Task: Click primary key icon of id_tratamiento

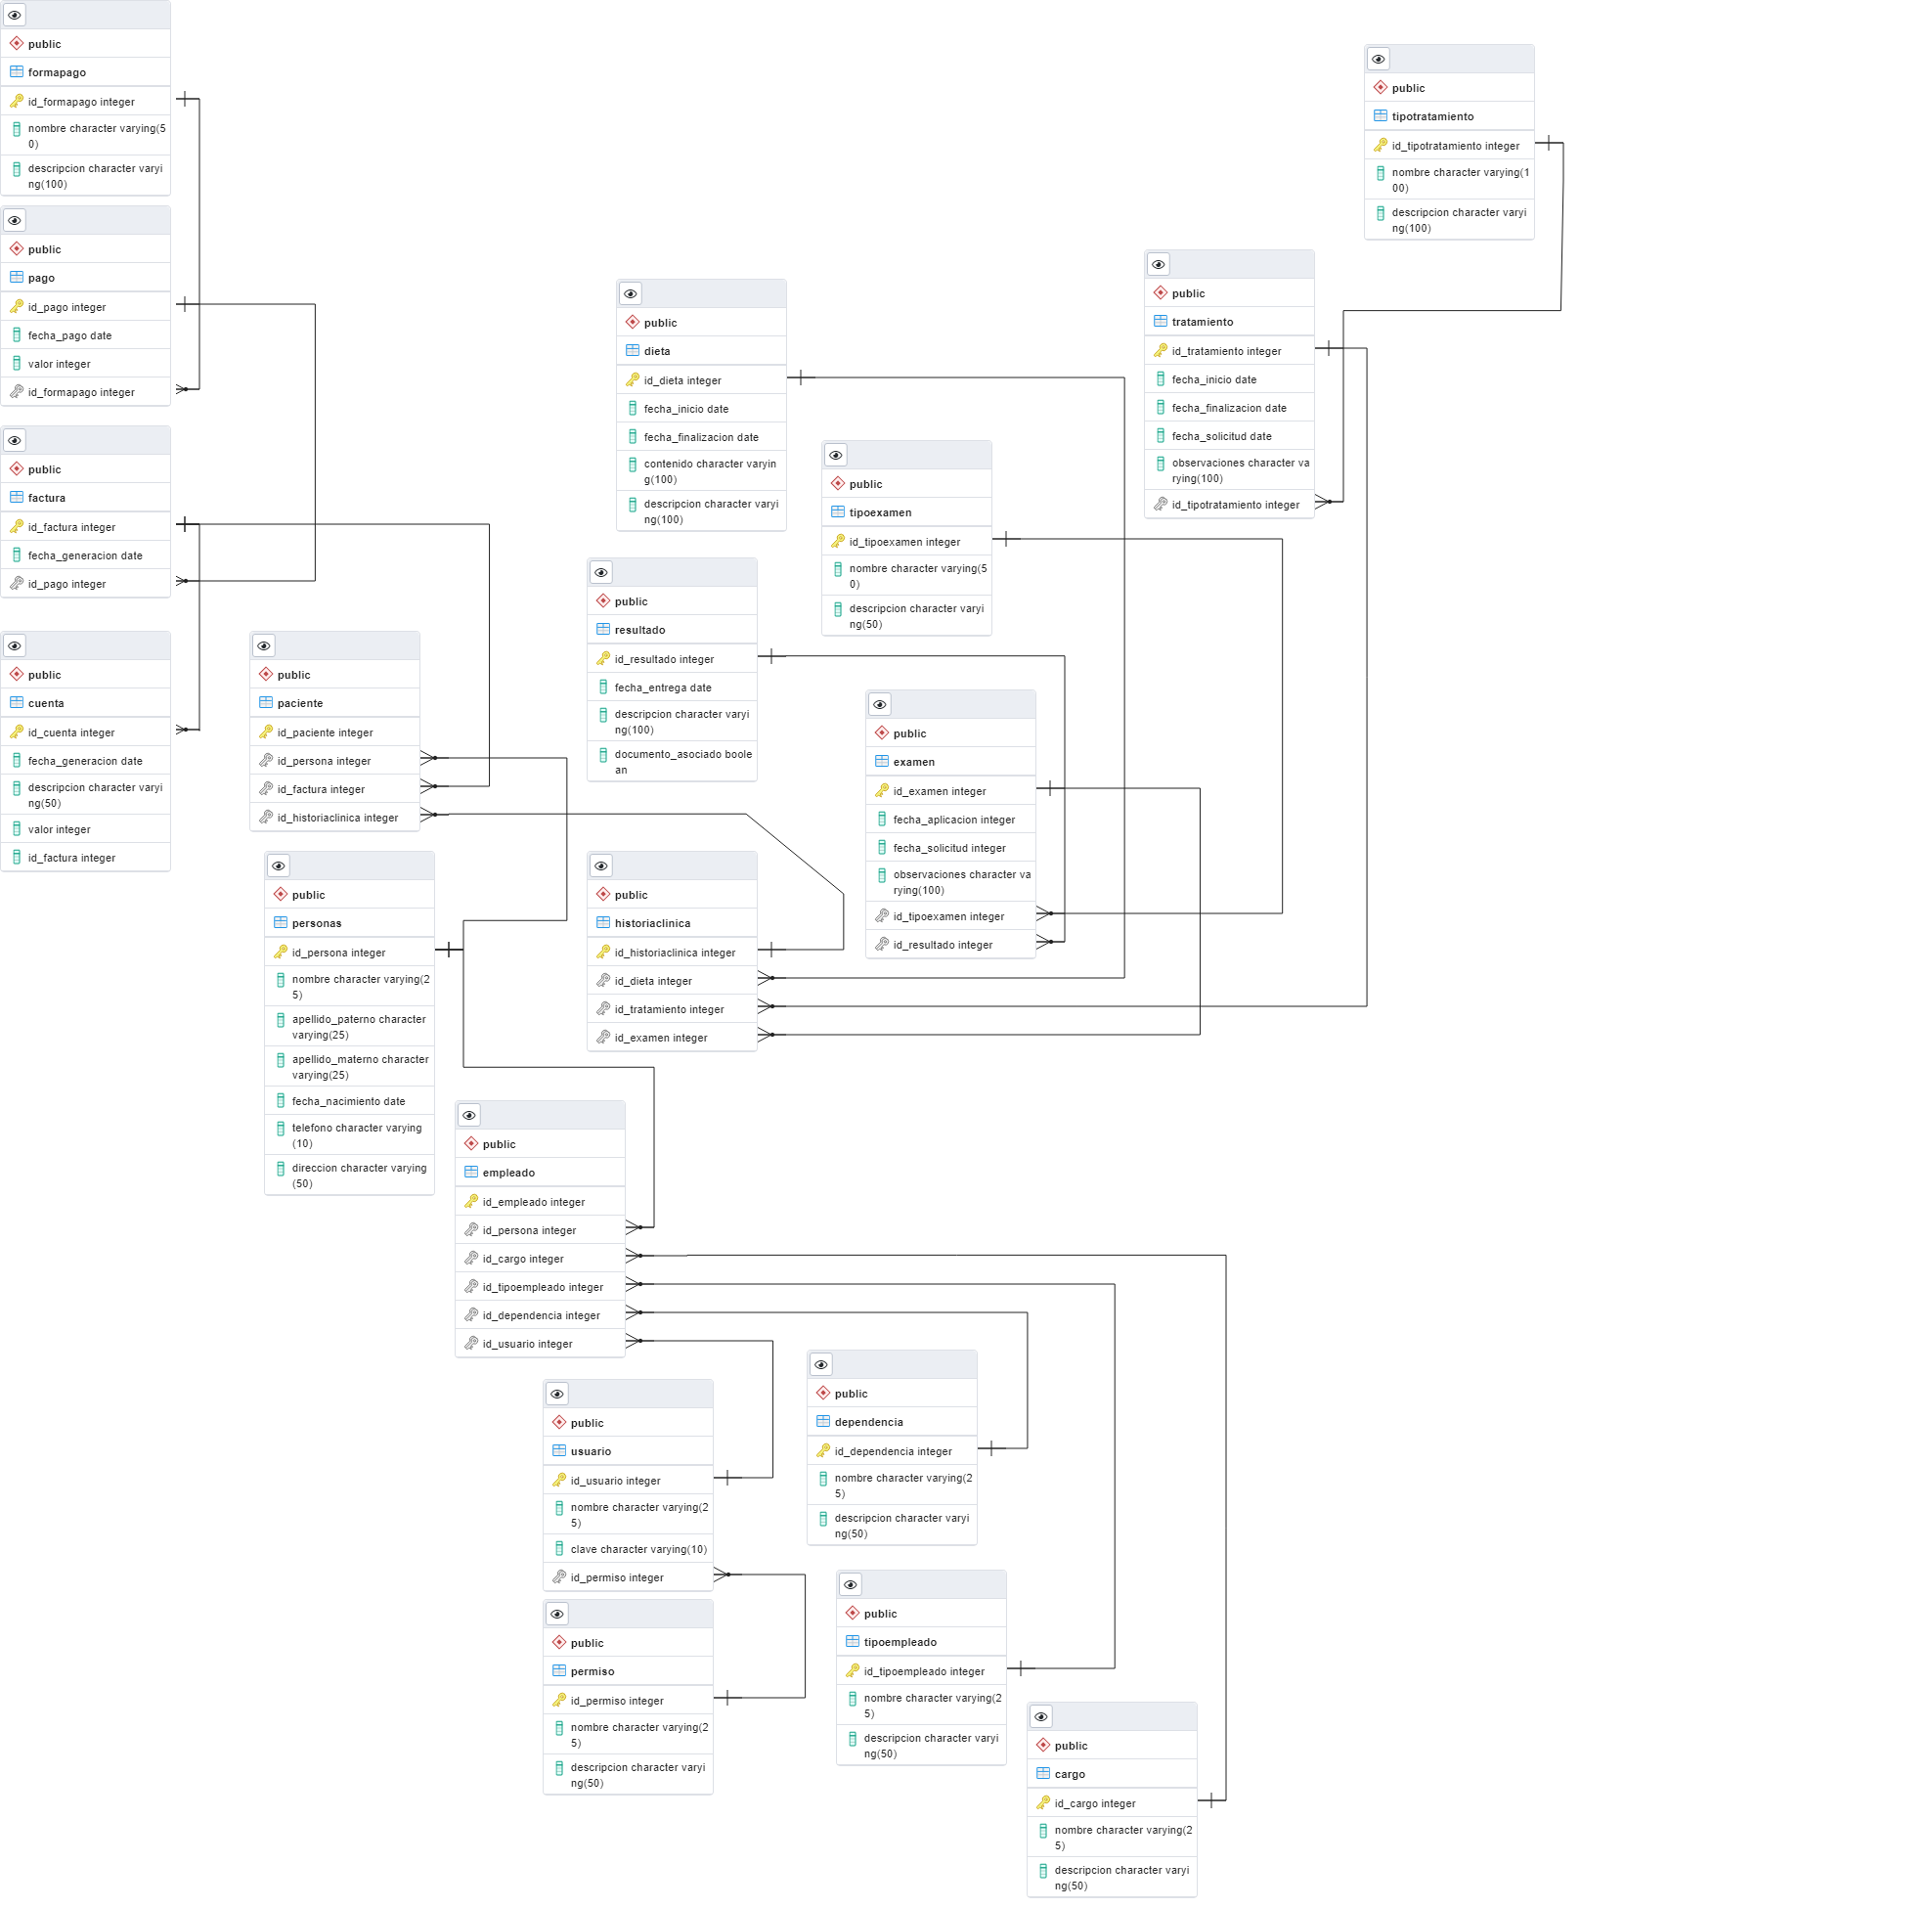Action: 1160,350
